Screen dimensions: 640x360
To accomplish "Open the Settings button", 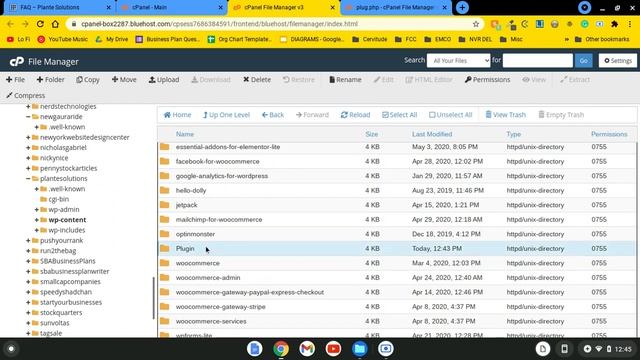I will (x=618, y=60).
